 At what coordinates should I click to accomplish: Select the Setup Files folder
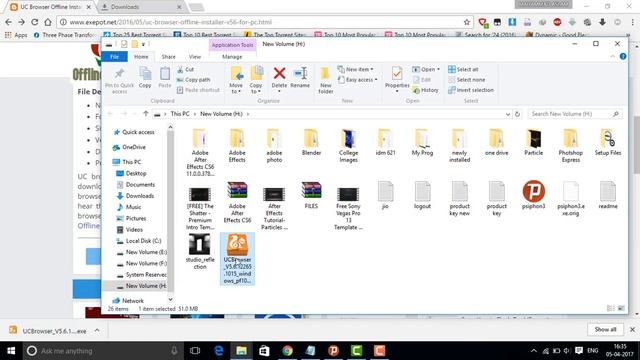pyautogui.click(x=608, y=142)
